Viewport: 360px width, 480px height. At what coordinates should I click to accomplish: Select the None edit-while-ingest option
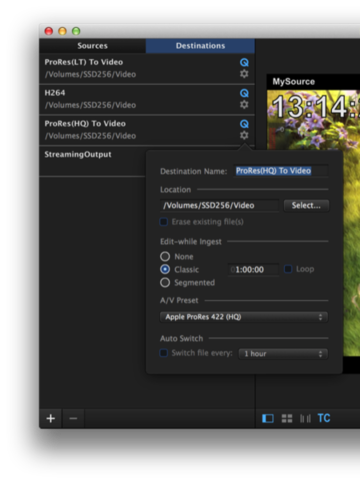click(x=165, y=256)
